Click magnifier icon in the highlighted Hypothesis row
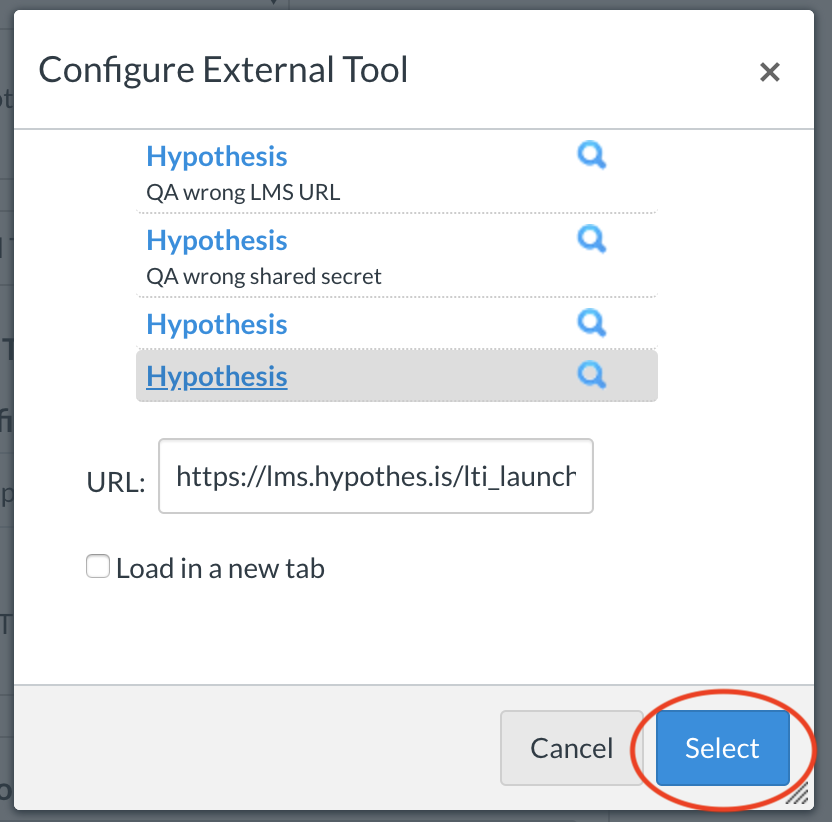 592,375
